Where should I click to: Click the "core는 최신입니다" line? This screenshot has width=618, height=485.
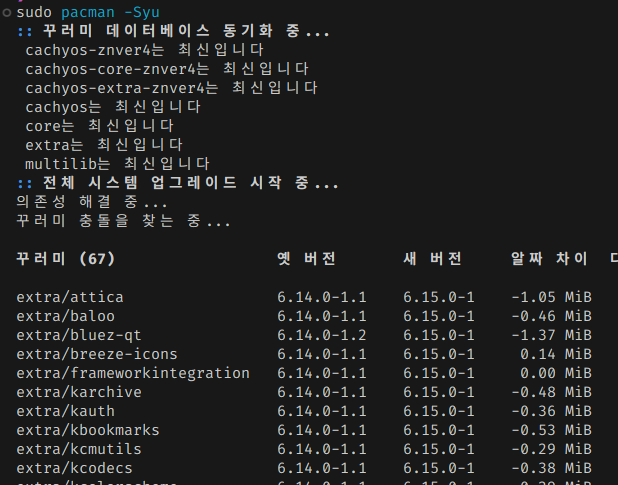pyautogui.click(x=99, y=126)
